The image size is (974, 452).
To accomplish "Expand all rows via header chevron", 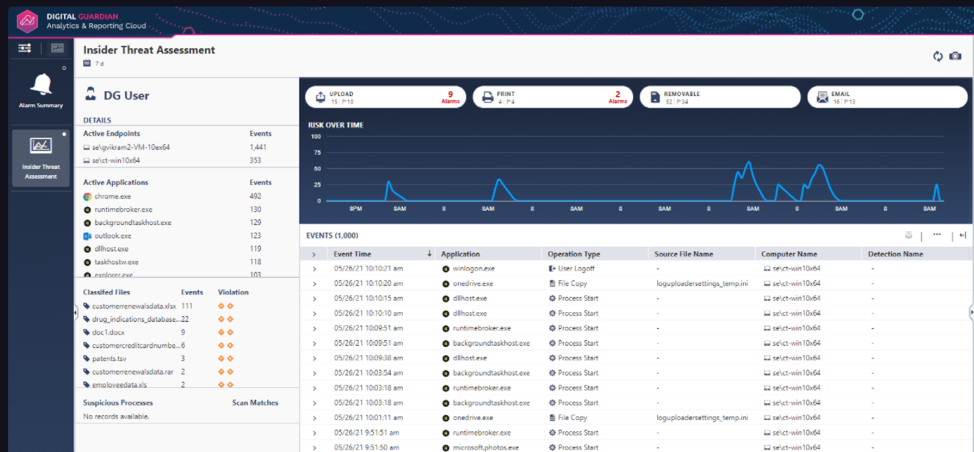I will tap(314, 255).
